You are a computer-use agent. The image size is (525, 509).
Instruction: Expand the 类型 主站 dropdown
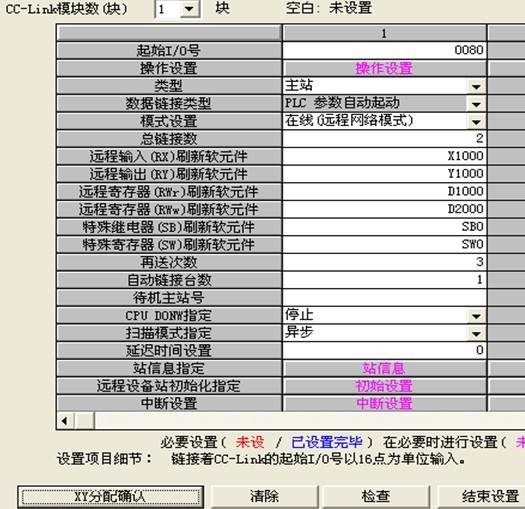(476, 86)
